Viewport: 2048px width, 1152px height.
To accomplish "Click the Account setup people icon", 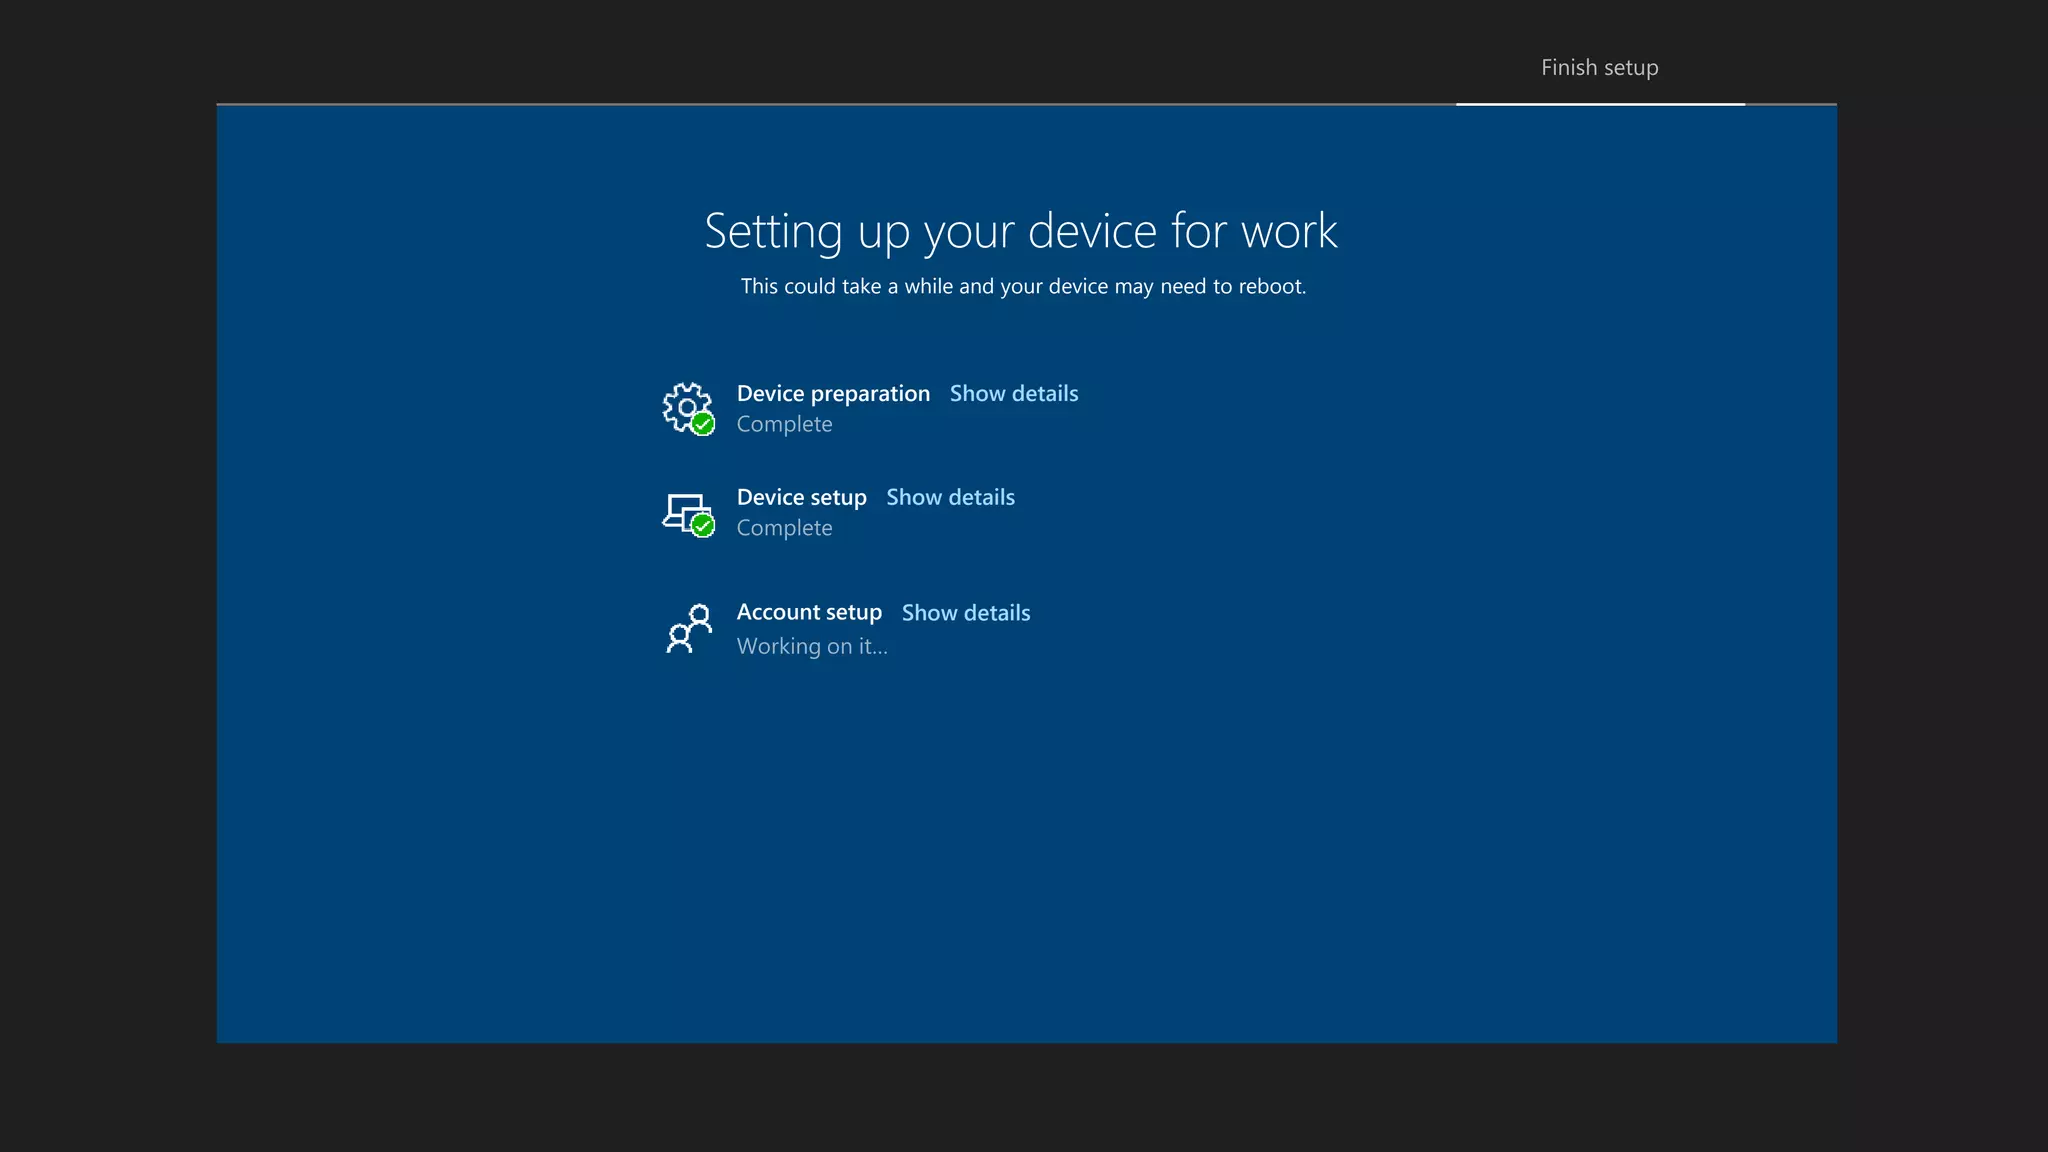I will (688, 629).
